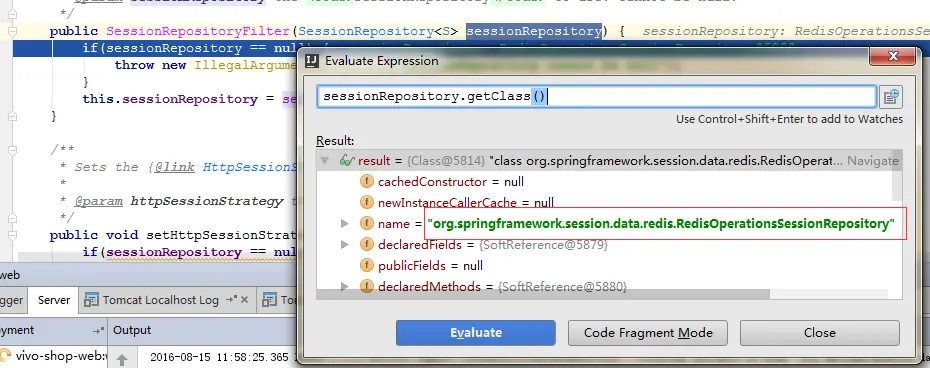
Task: Expand the name field node
Action: [x=345, y=224]
